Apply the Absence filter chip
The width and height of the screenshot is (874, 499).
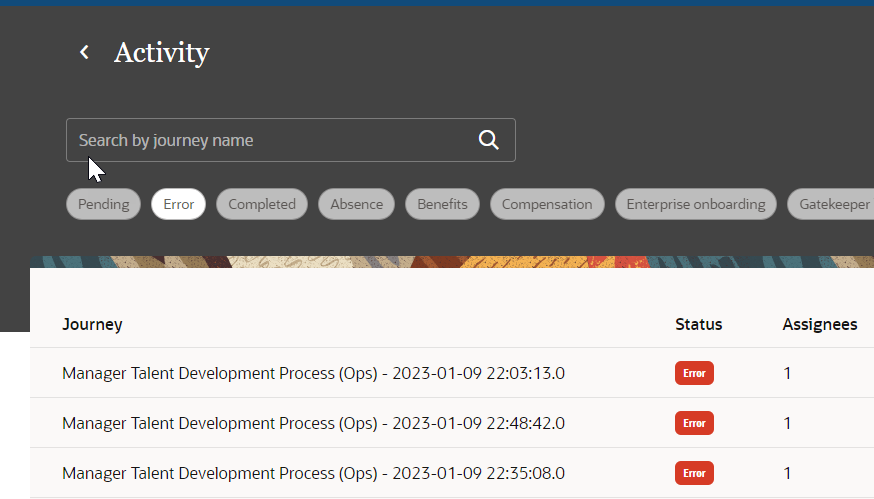point(357,204)
